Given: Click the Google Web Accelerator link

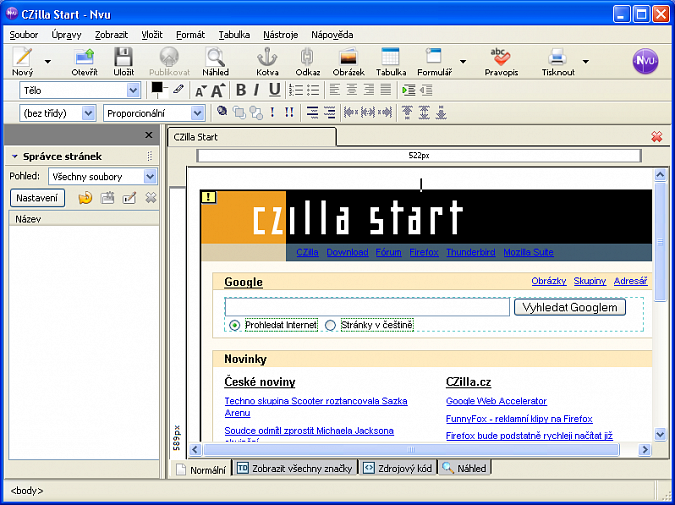Looking at the screenshot, I should (x=496, y=401).
